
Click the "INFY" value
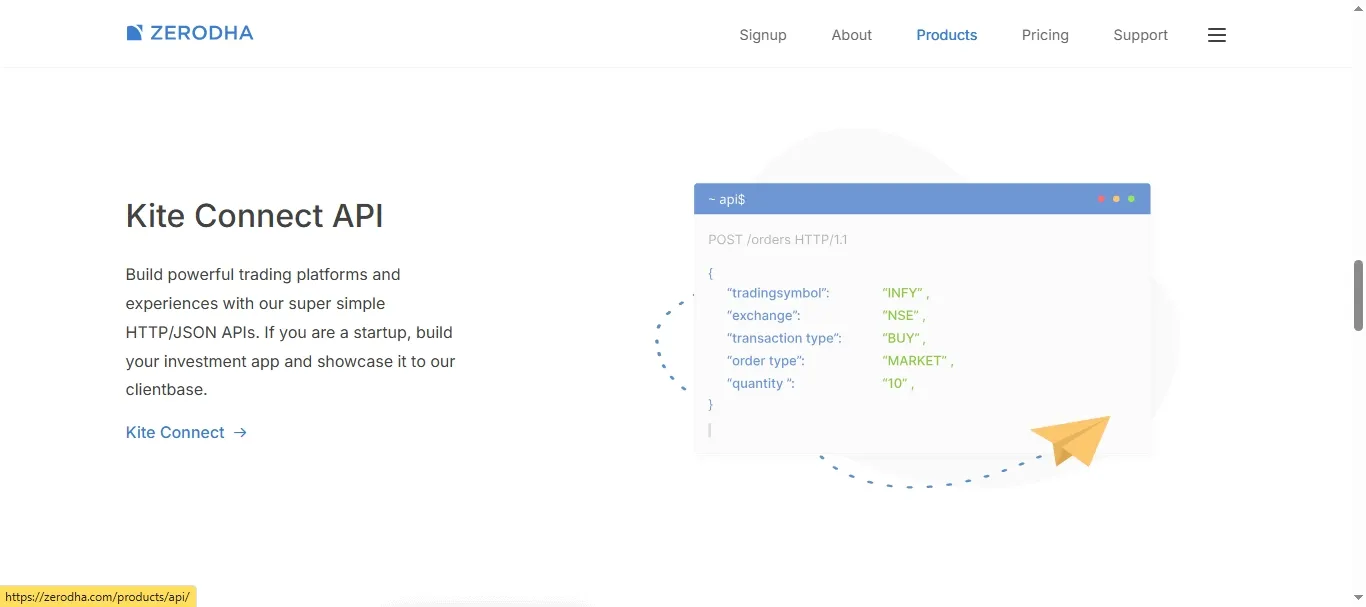[x=903, y=293]
